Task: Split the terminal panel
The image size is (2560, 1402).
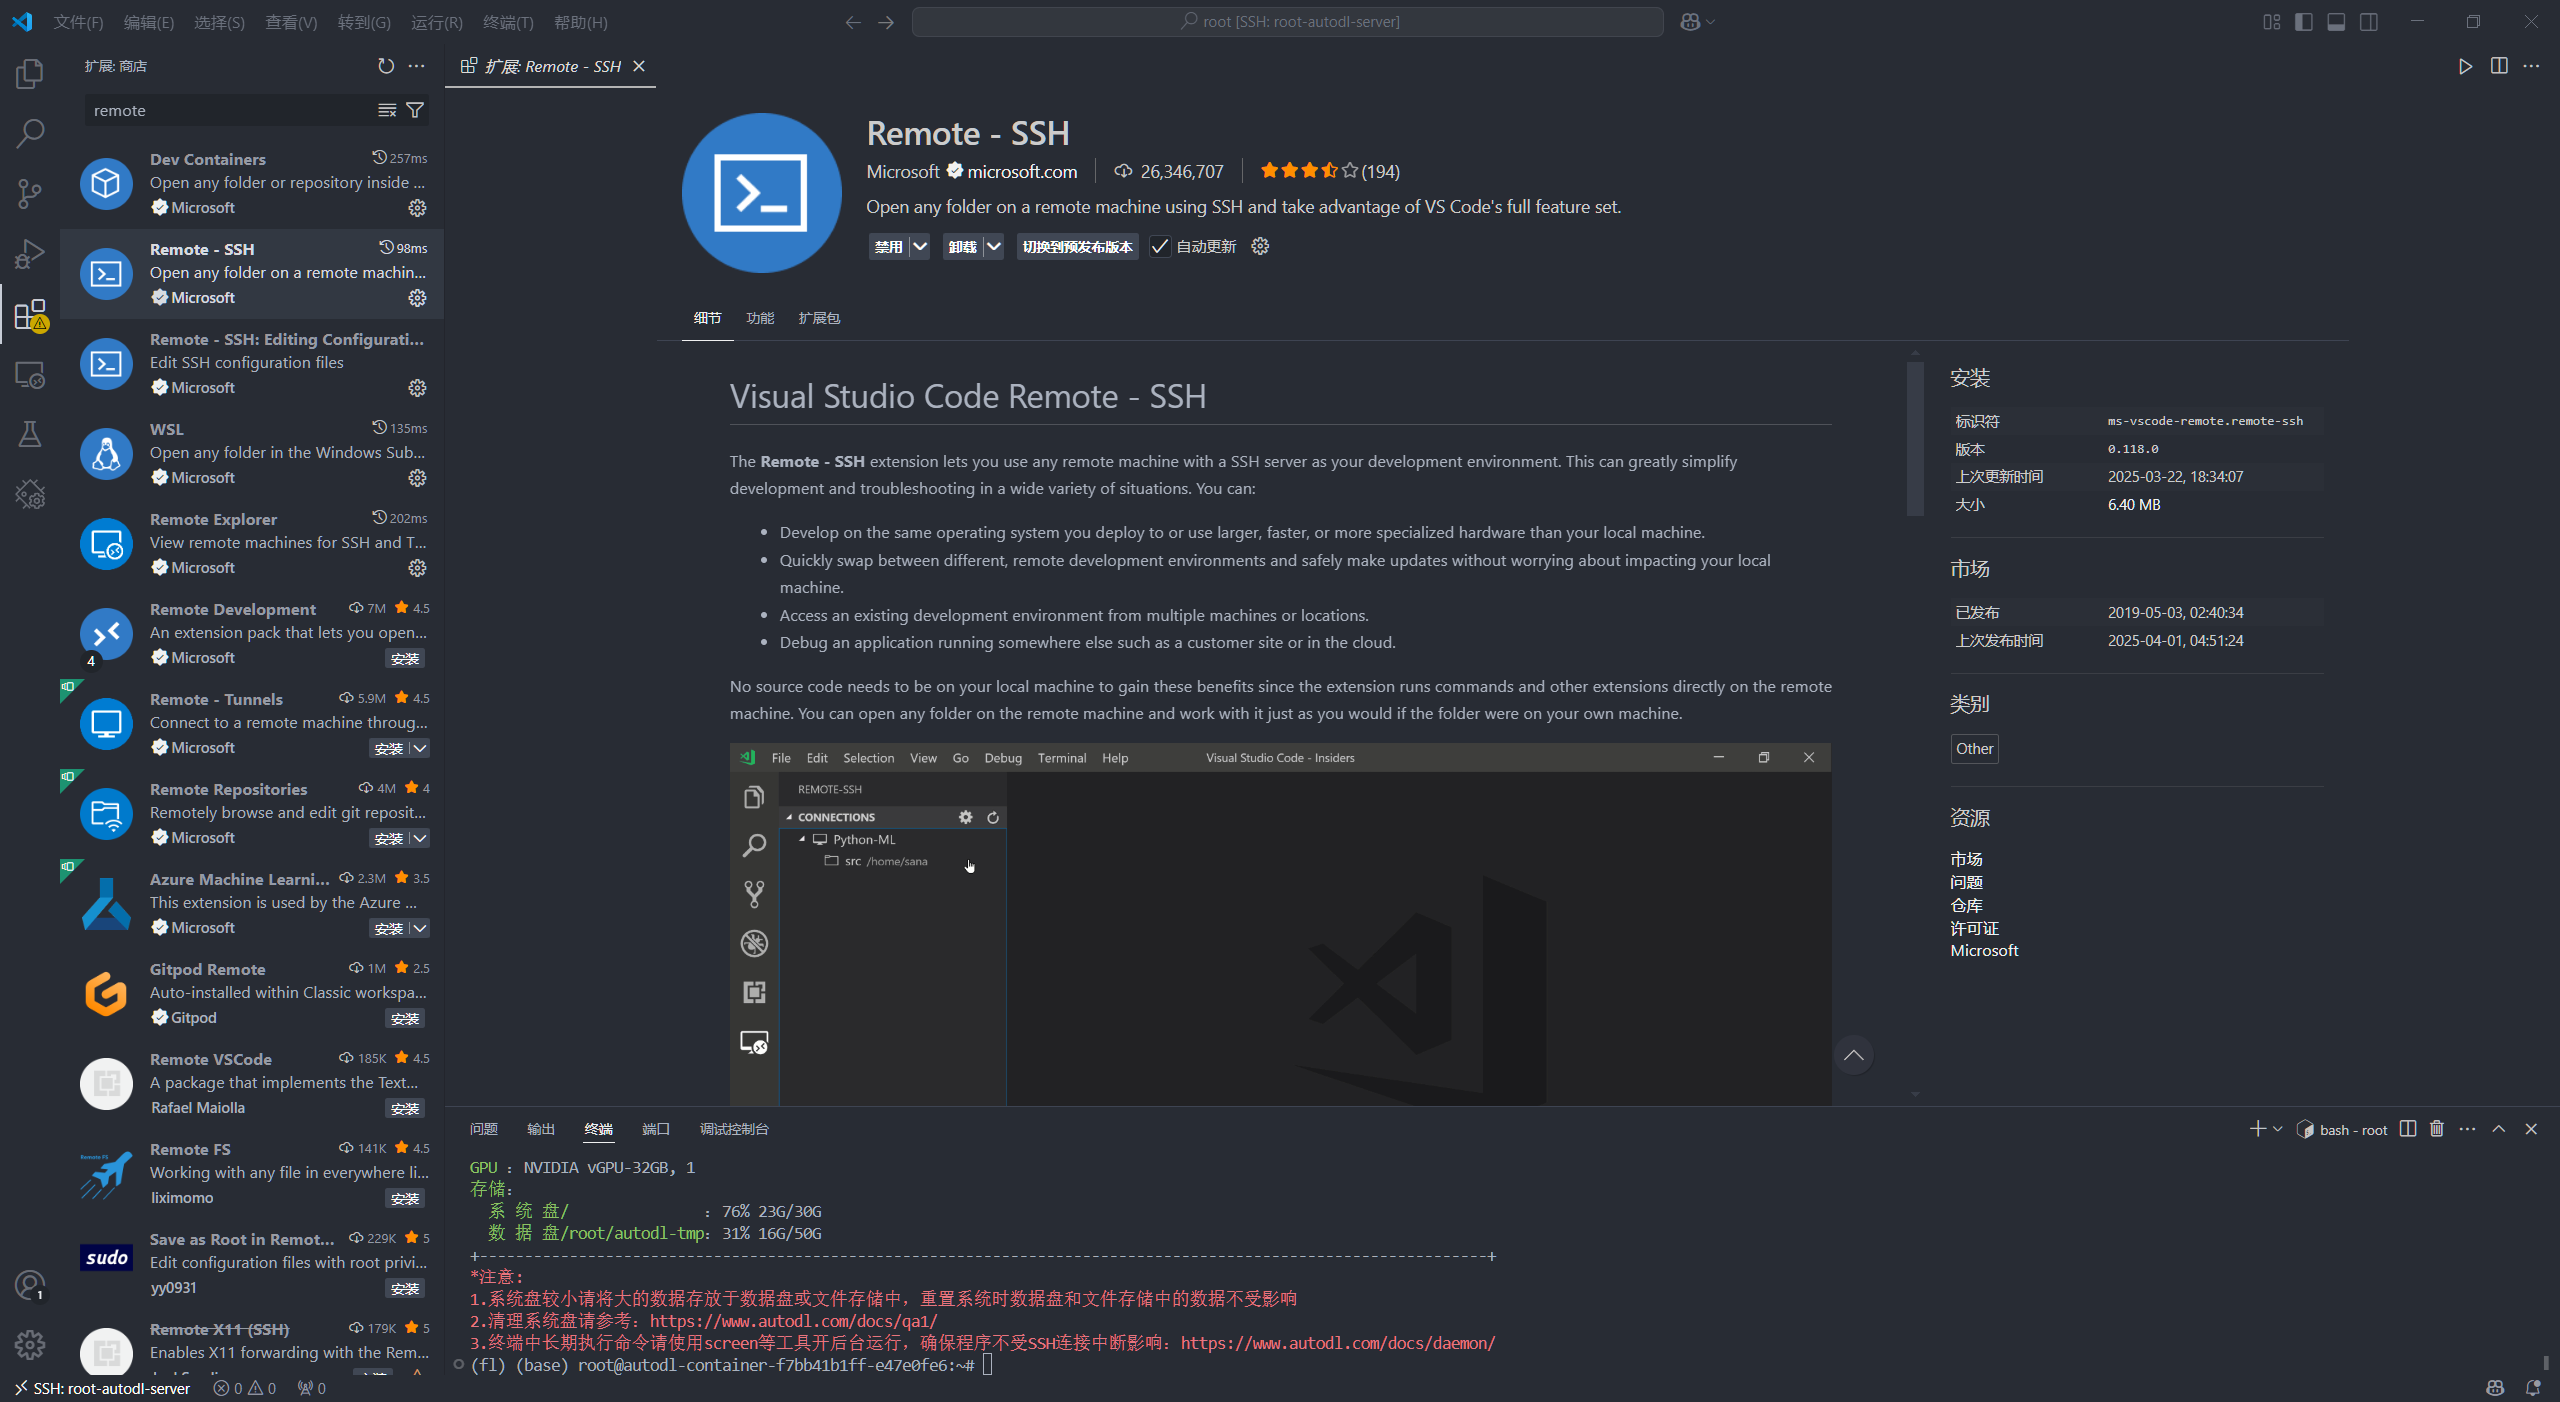Action: point(2408,1129)
